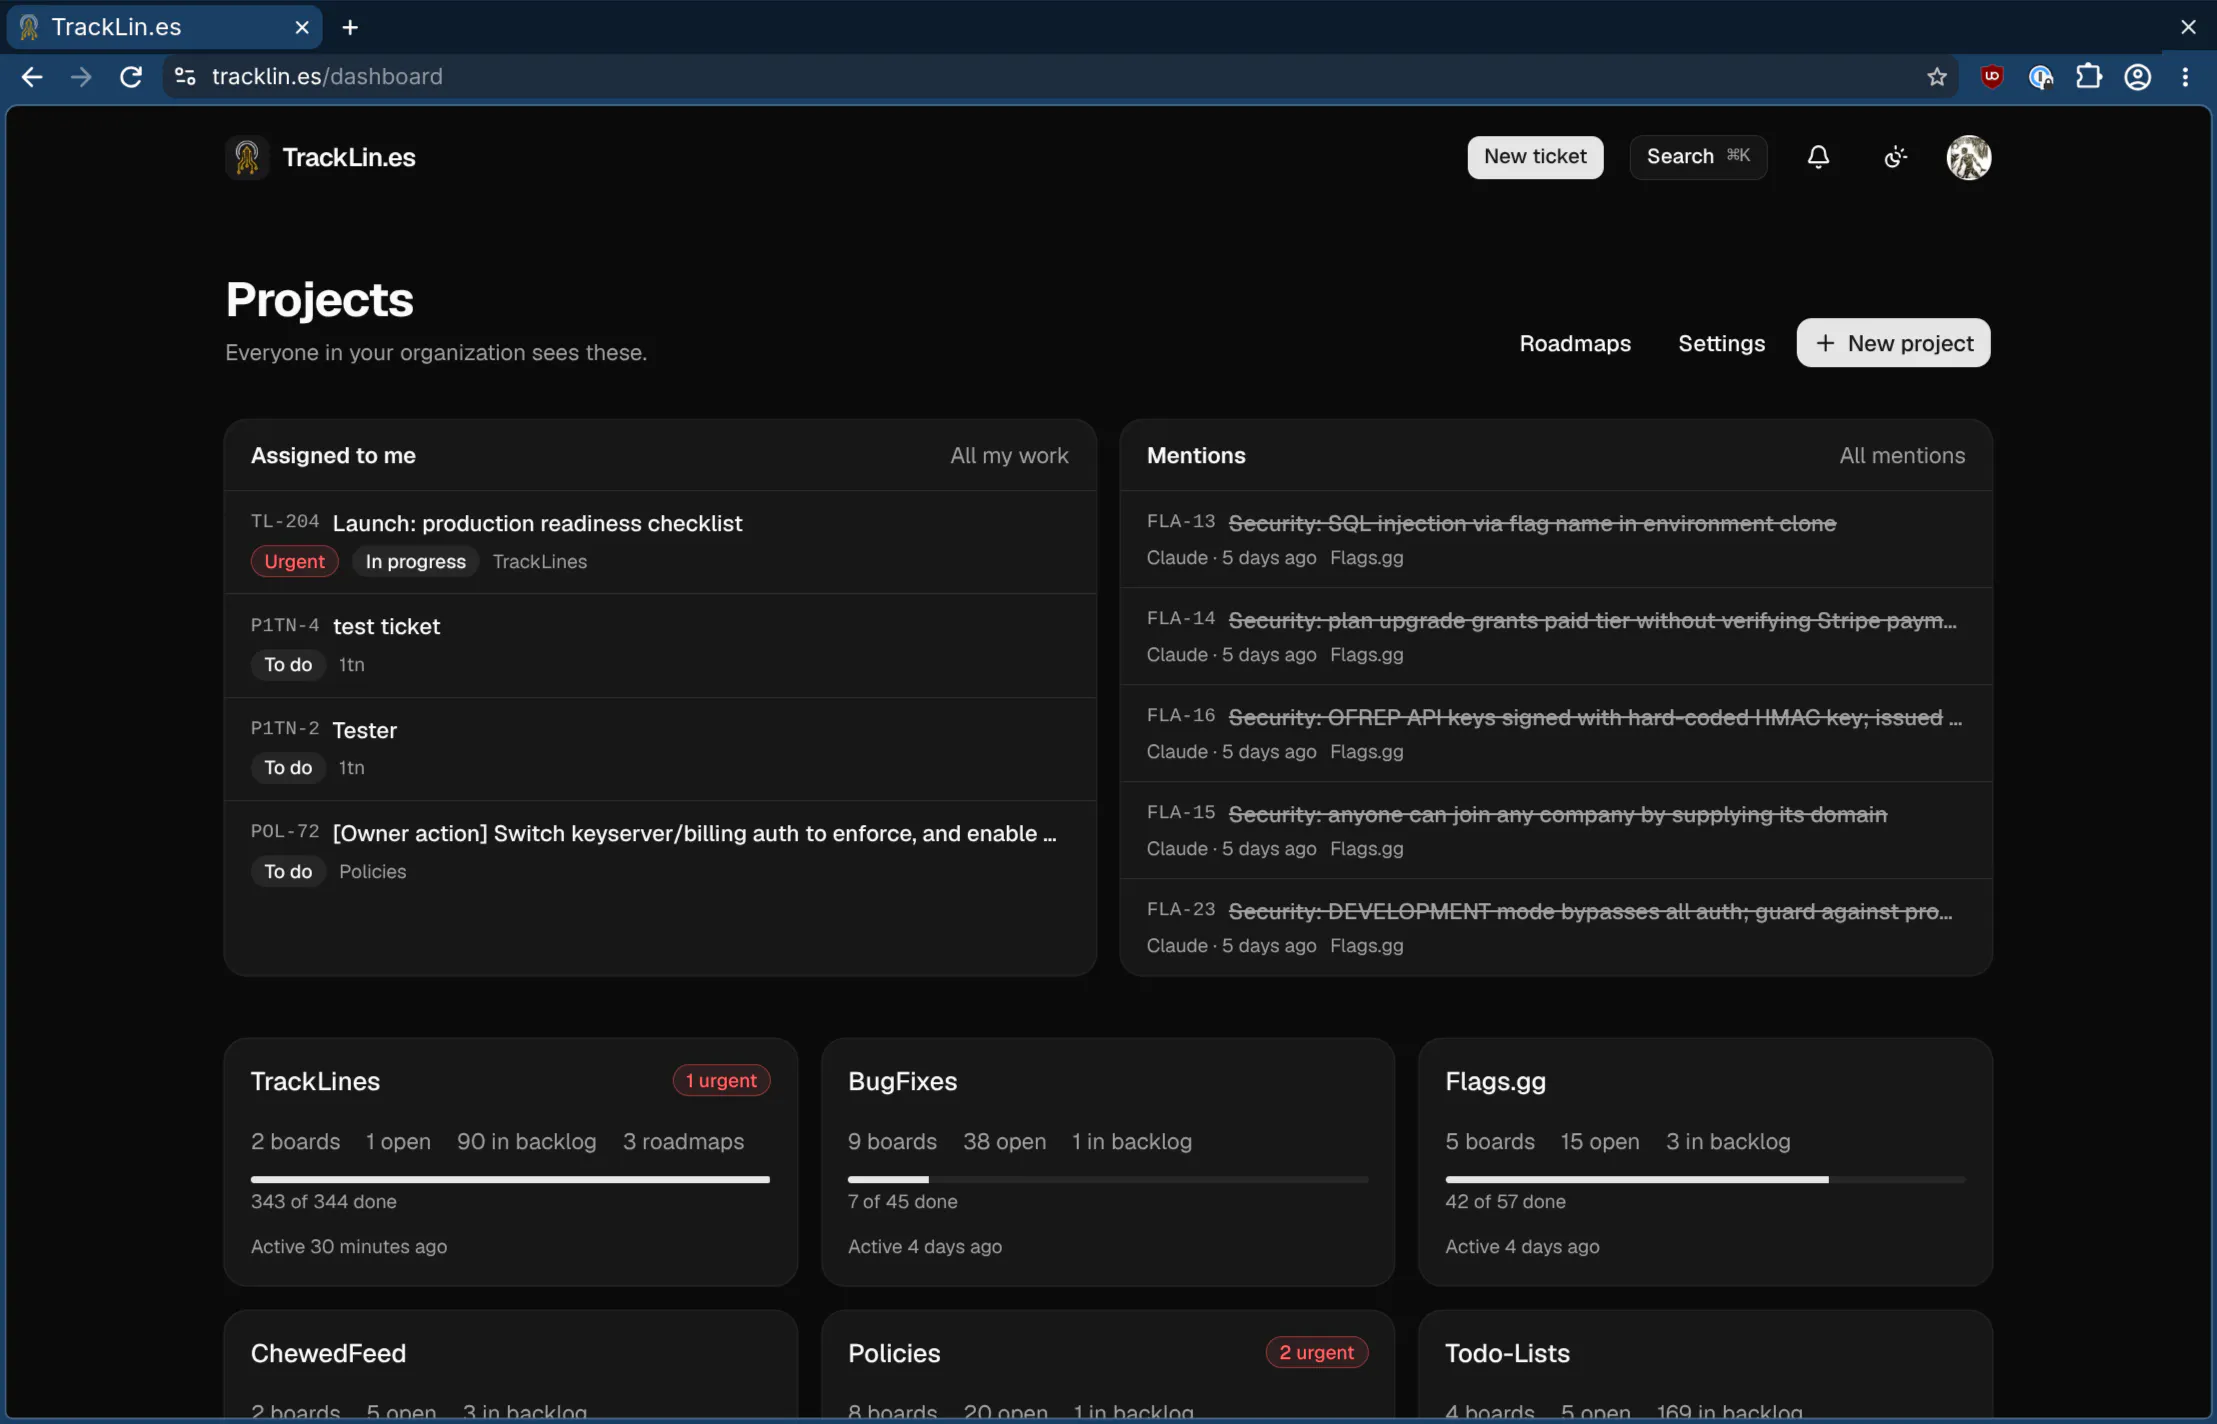
Task: Open Roadmaps
Action: (1575, 343)
